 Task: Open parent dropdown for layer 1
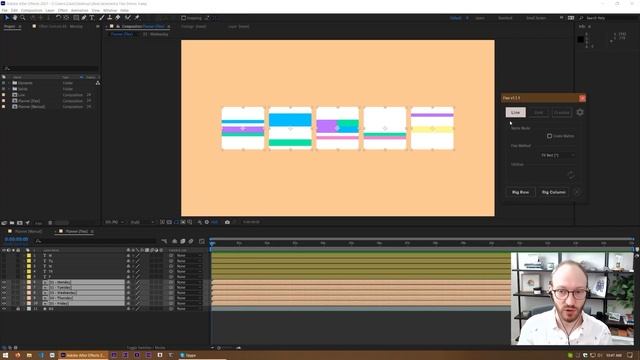[189, 256]
